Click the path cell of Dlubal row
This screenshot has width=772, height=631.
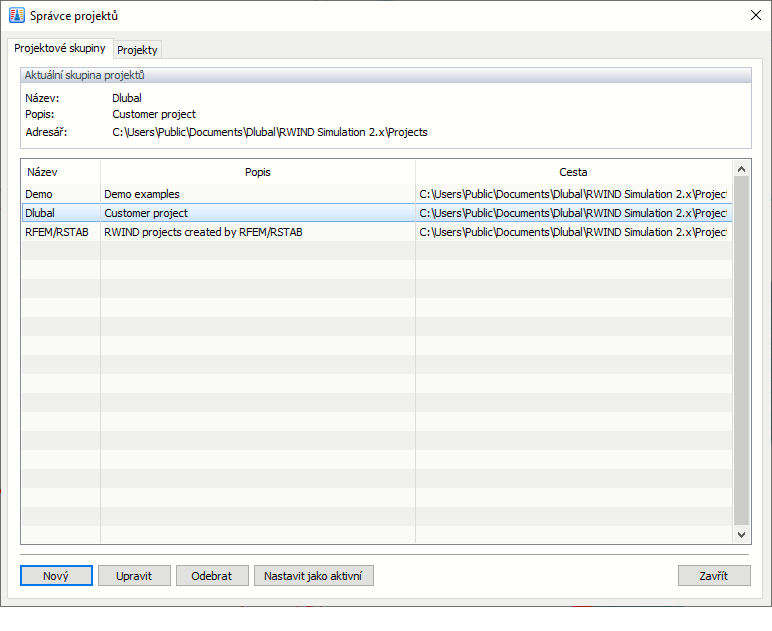574,213
